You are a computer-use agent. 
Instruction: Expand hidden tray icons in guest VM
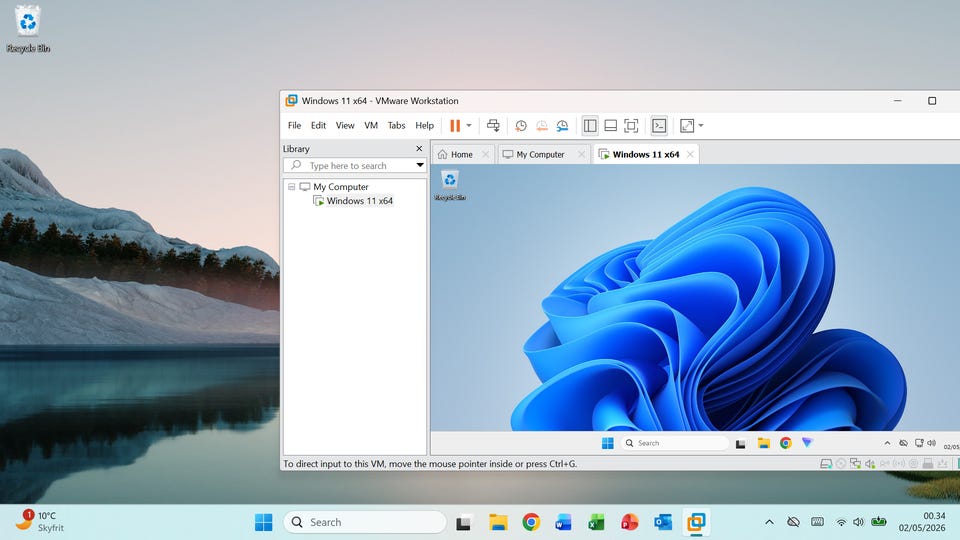coord(887,443)
